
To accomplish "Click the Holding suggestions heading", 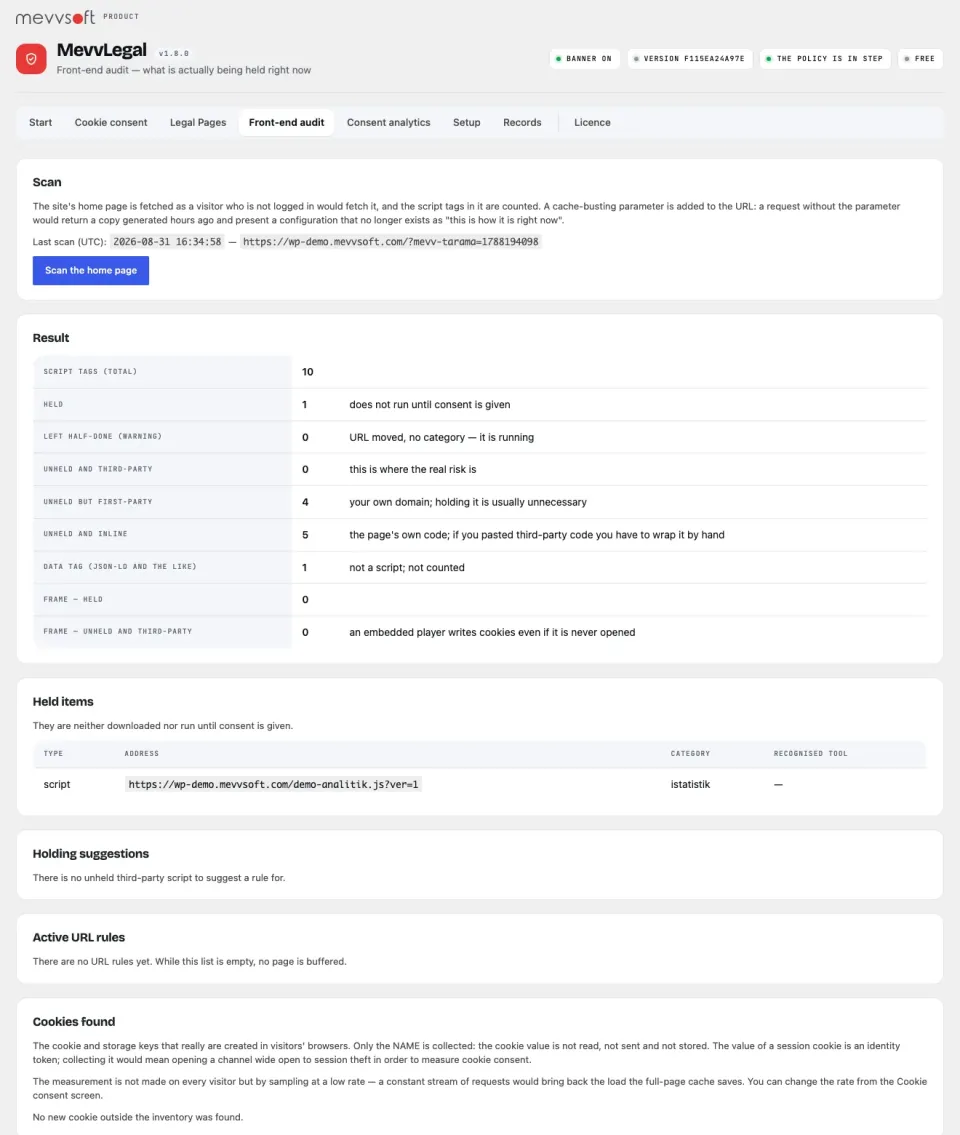I will tap(90, 853).
